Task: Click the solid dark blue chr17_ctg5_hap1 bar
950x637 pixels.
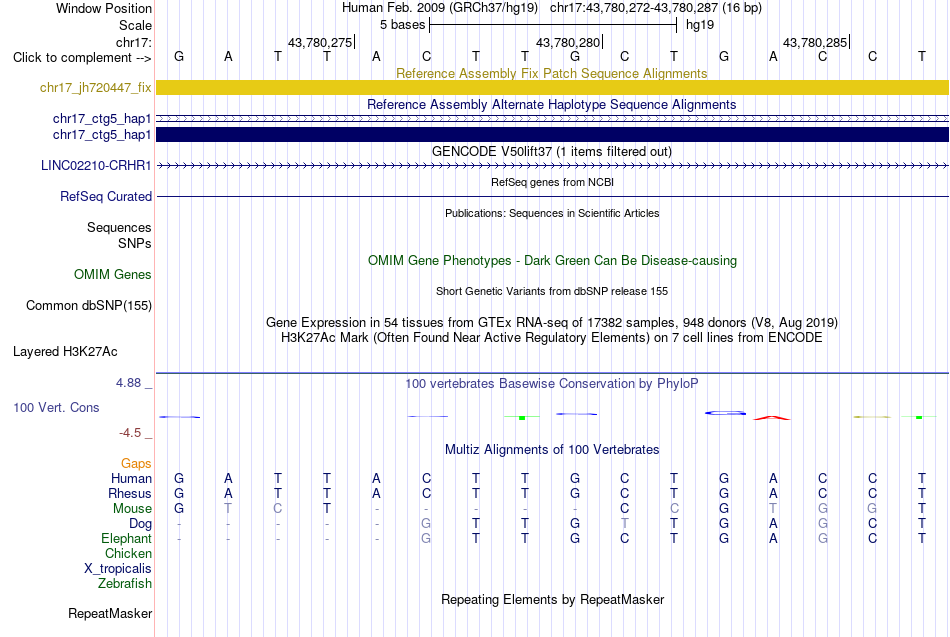Action: click(x=552, y=135)
